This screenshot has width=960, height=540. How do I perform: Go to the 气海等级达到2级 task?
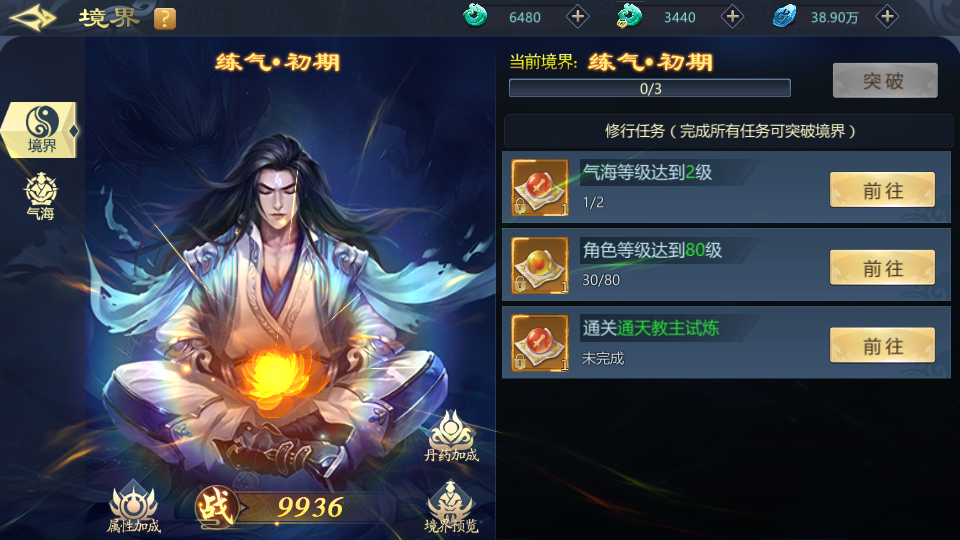(882, 190)
